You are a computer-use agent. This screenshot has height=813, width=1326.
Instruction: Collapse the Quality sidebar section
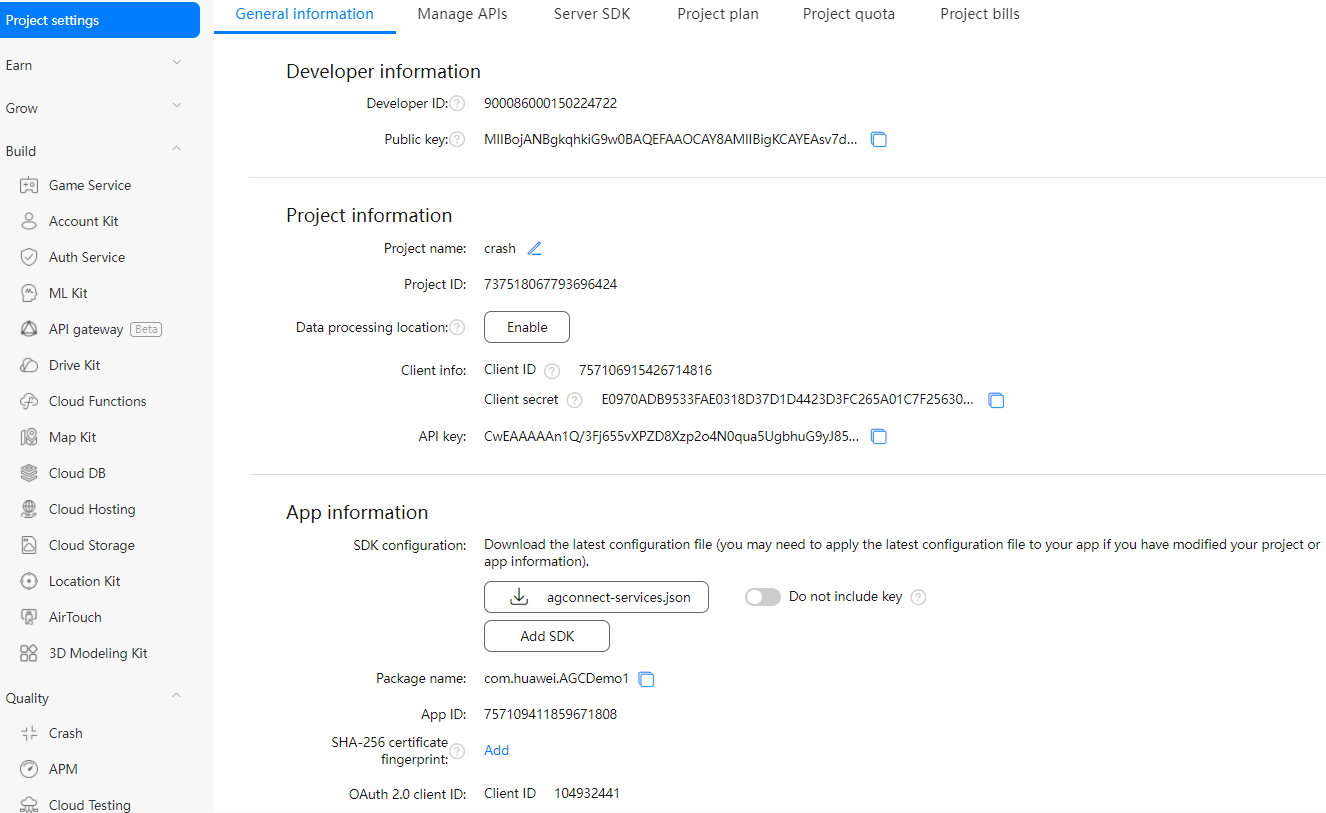point(177,697)
